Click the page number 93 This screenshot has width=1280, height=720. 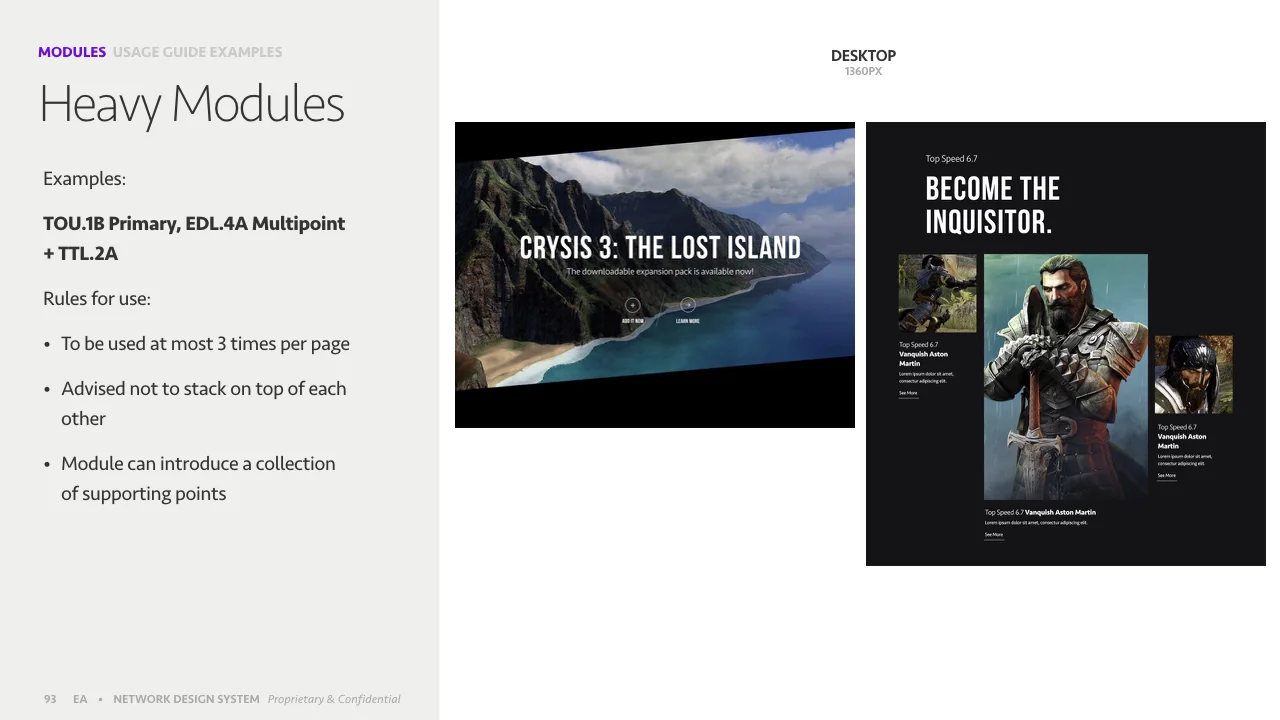click(x=50, y=699)
